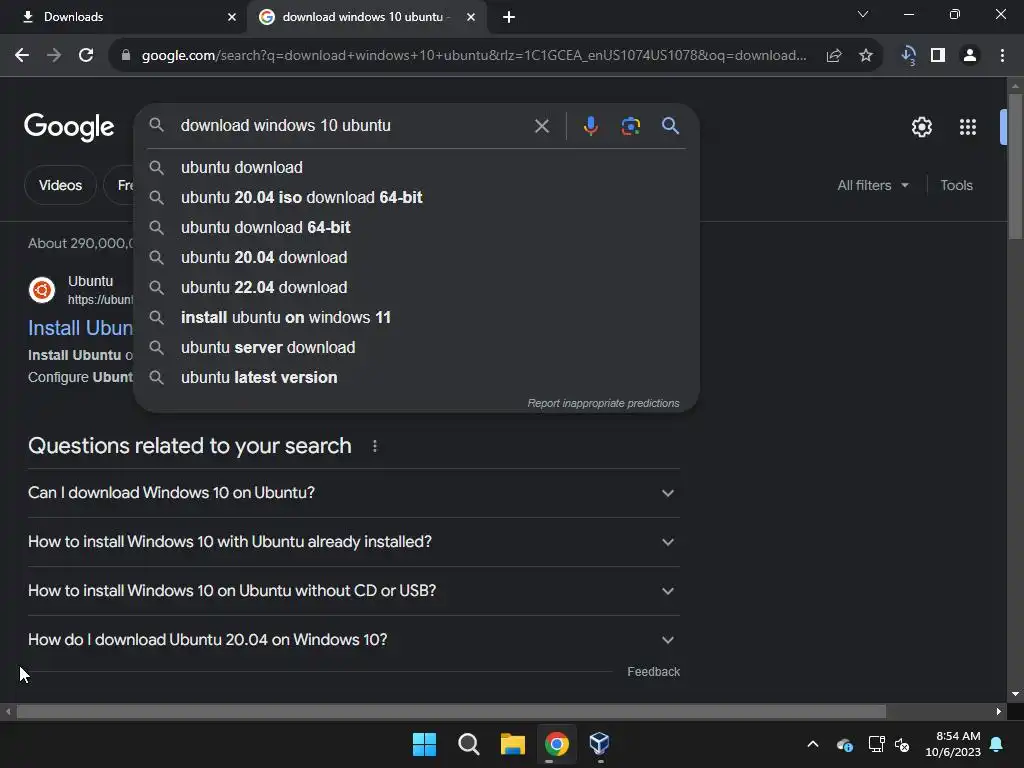Open more options beside related questions
This screenshot has height=768, width=1024.
(375, 446)
